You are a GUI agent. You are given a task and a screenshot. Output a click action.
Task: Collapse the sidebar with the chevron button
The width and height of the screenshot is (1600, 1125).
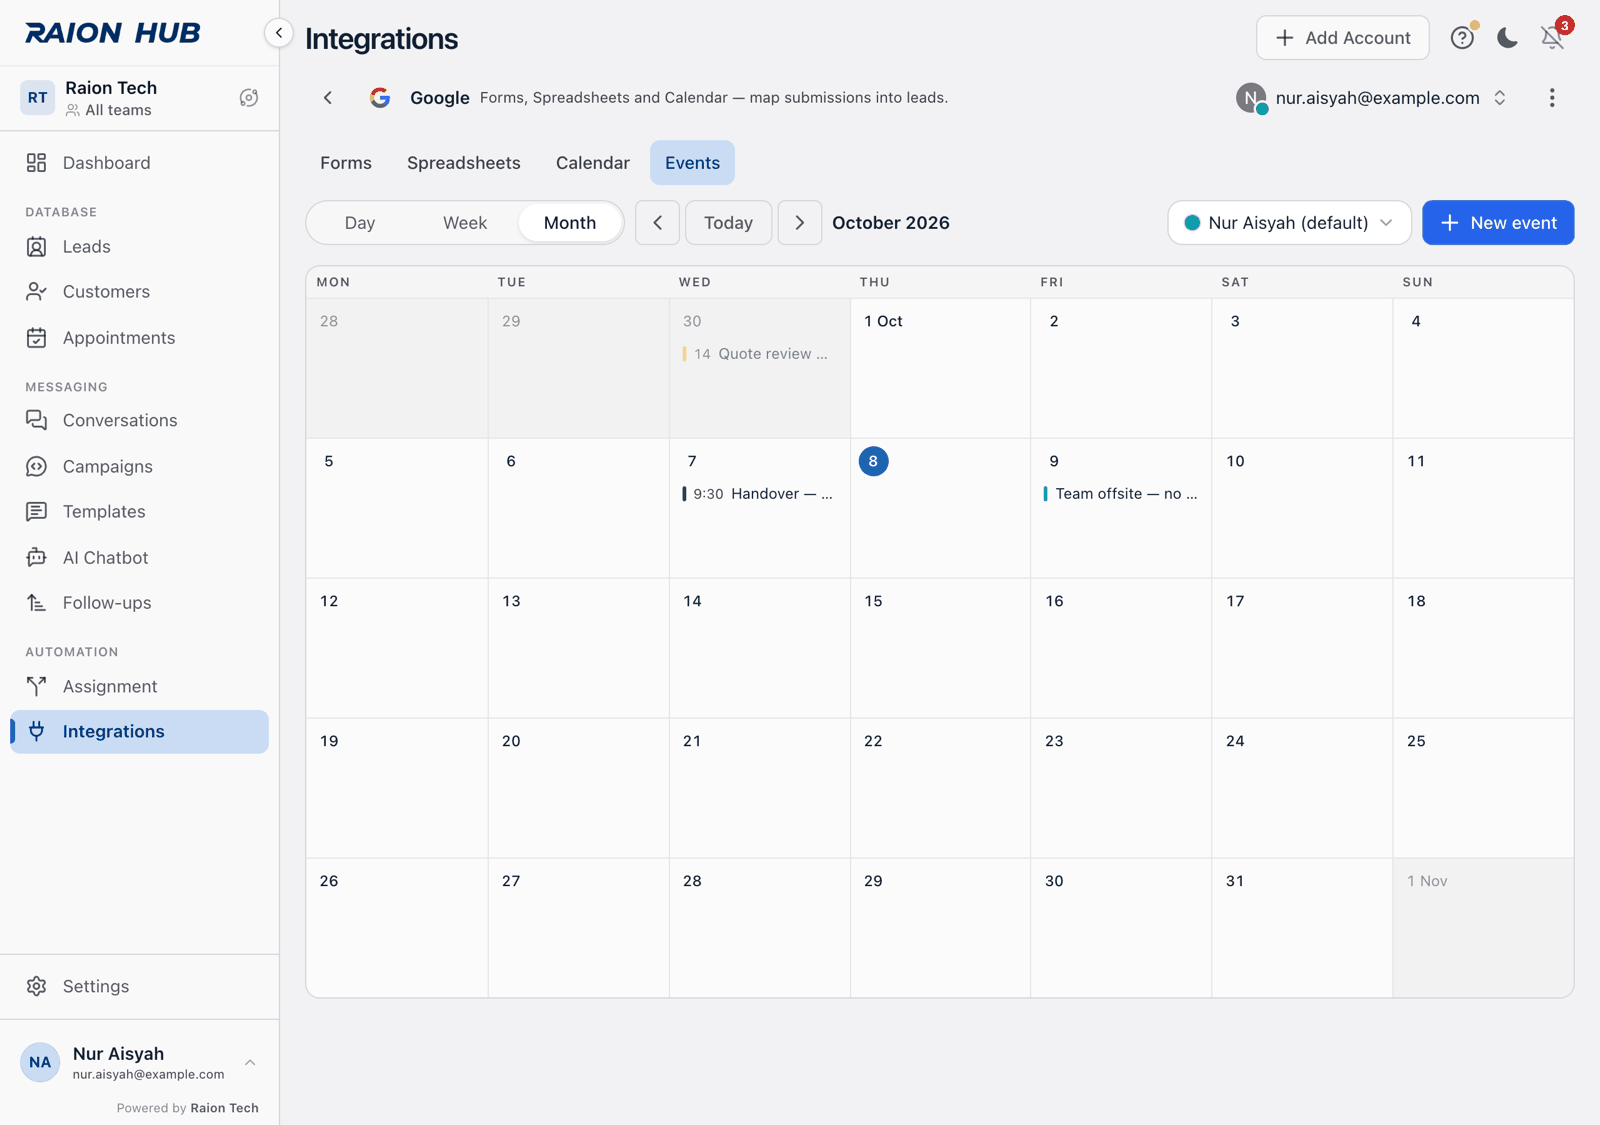click(279, 33)
